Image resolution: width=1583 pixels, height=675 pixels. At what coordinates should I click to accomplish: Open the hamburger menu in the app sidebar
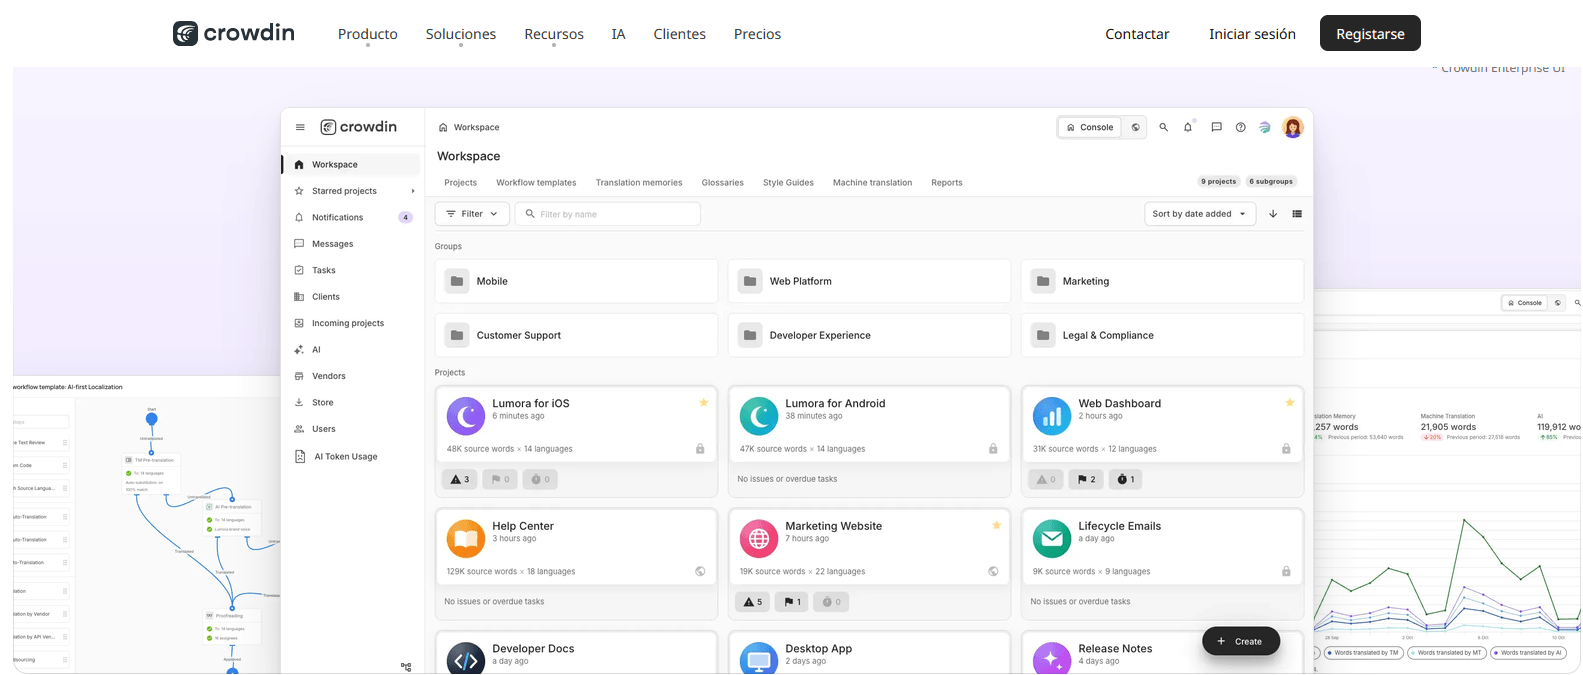click(x=300, y=127)
